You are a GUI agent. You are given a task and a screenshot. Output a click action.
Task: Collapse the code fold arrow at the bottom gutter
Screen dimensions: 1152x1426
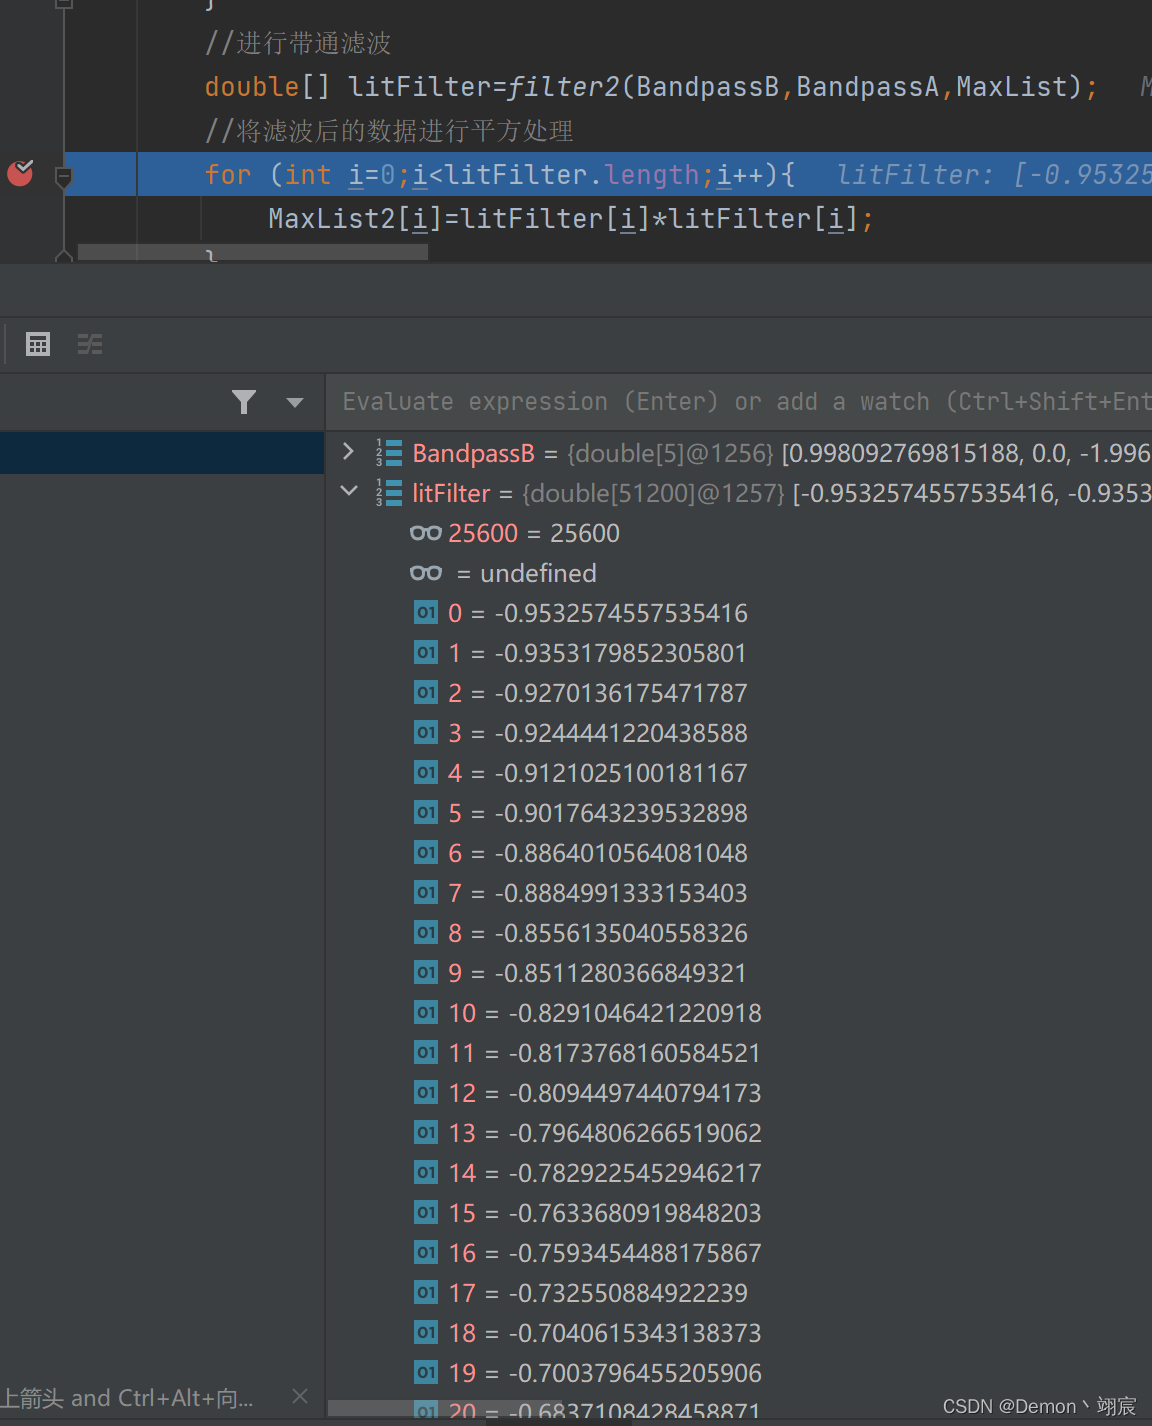click(x=63, y=258)
